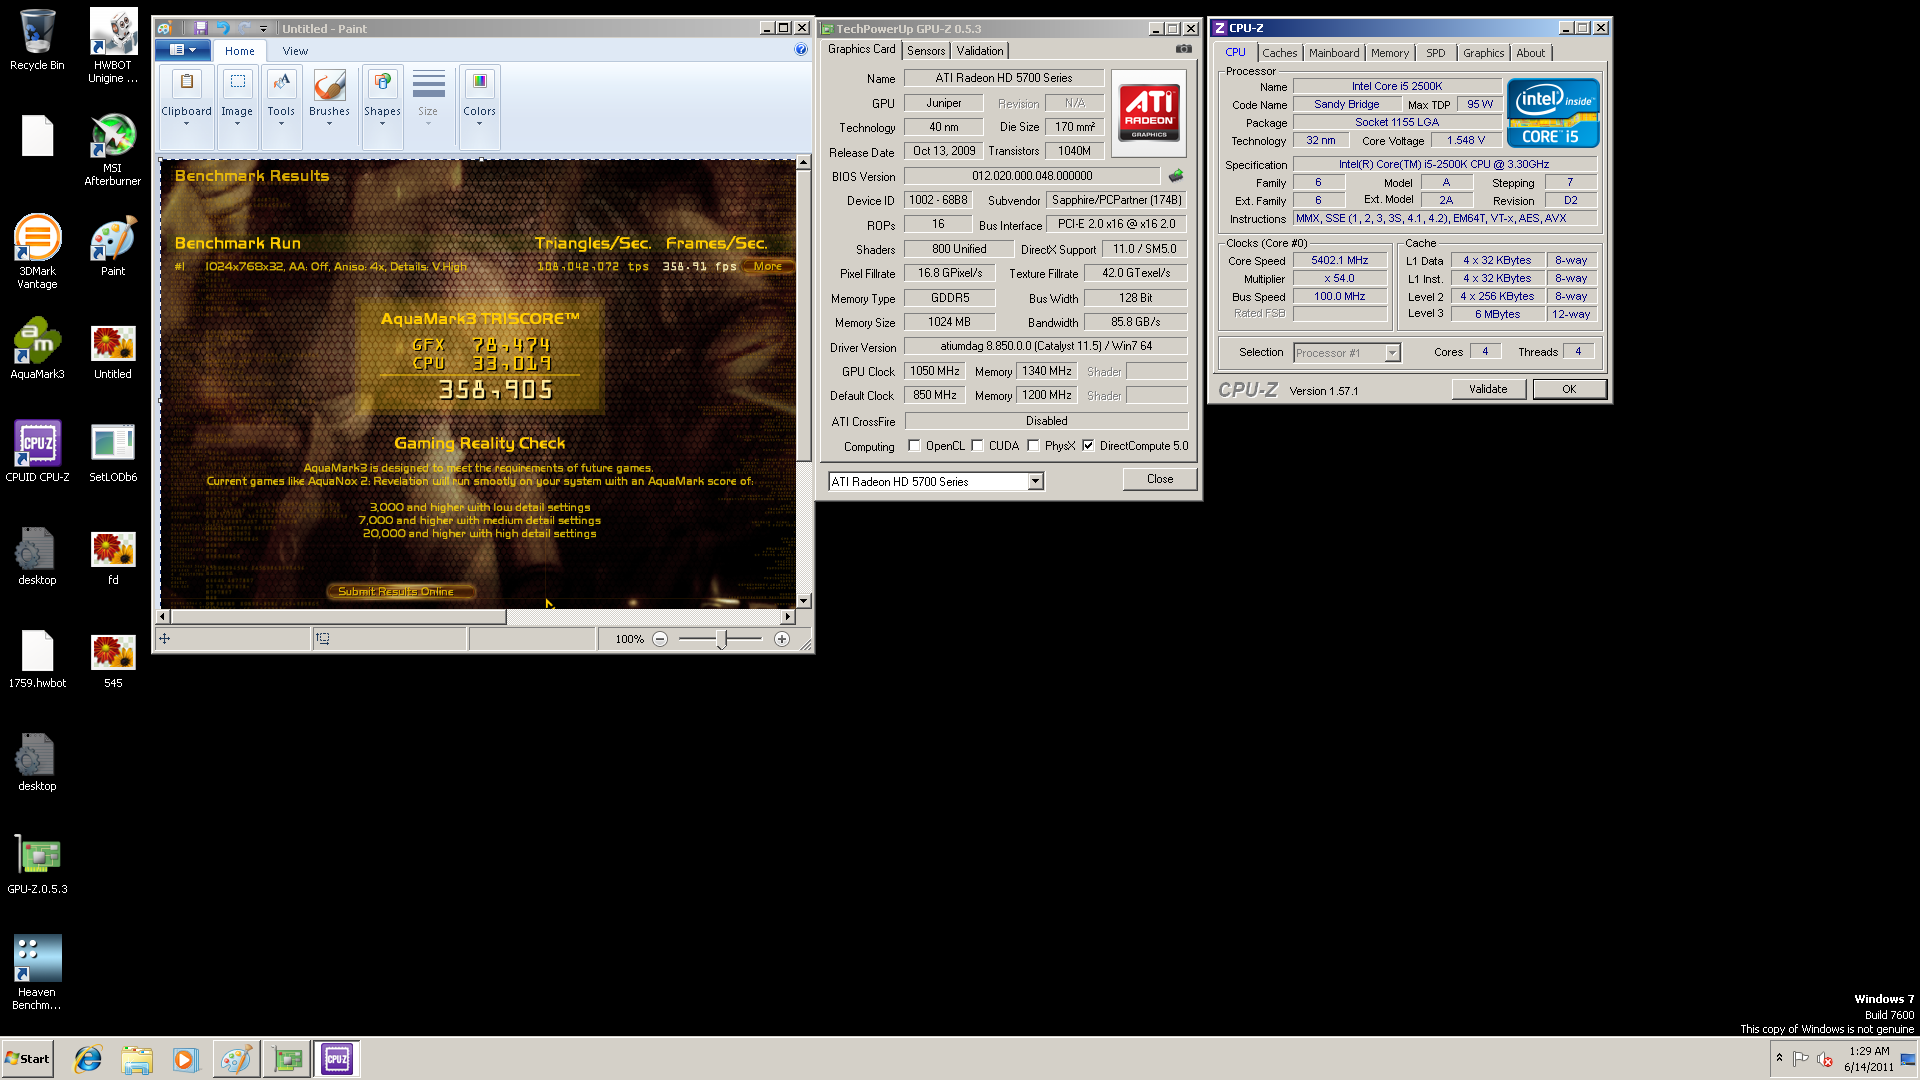
Task: Expand the Colors group in Paint
Action: pos(479,107)
